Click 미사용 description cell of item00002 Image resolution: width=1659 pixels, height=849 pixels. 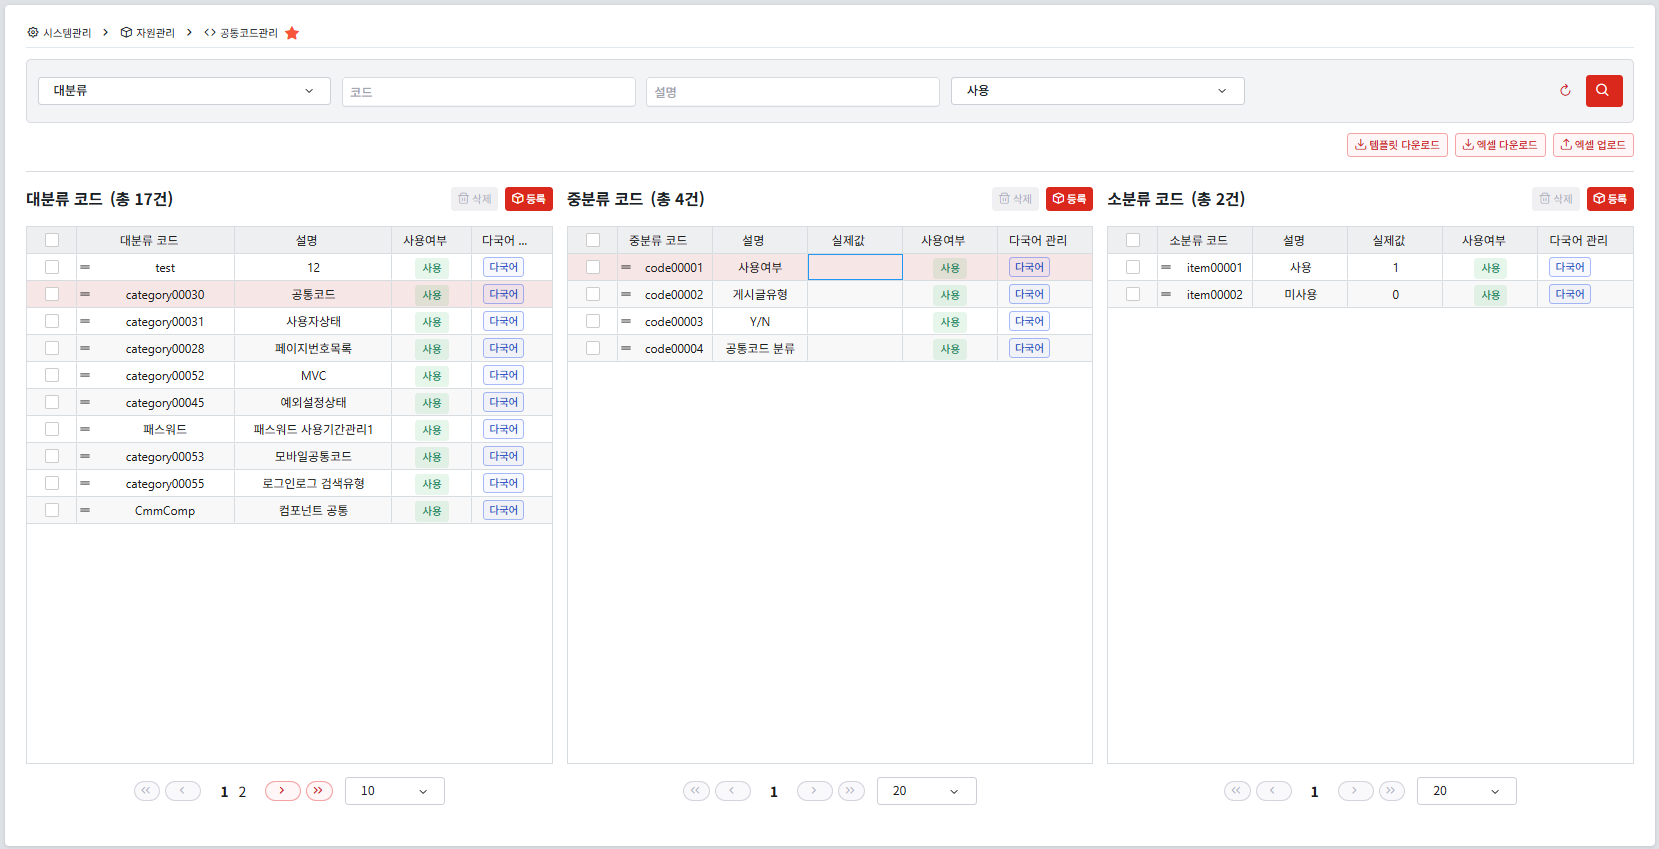(x=1300, y=295)
